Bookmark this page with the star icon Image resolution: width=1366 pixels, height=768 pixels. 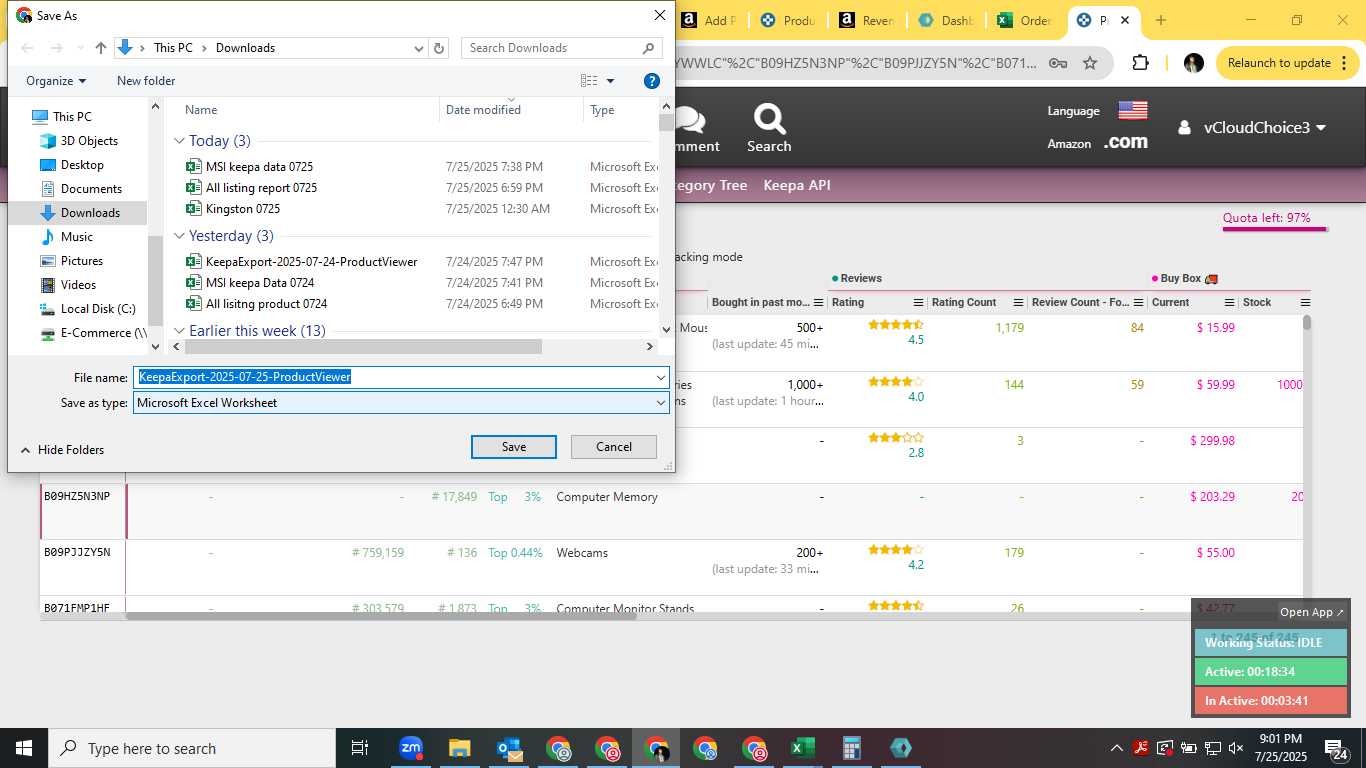point(1090,63)
